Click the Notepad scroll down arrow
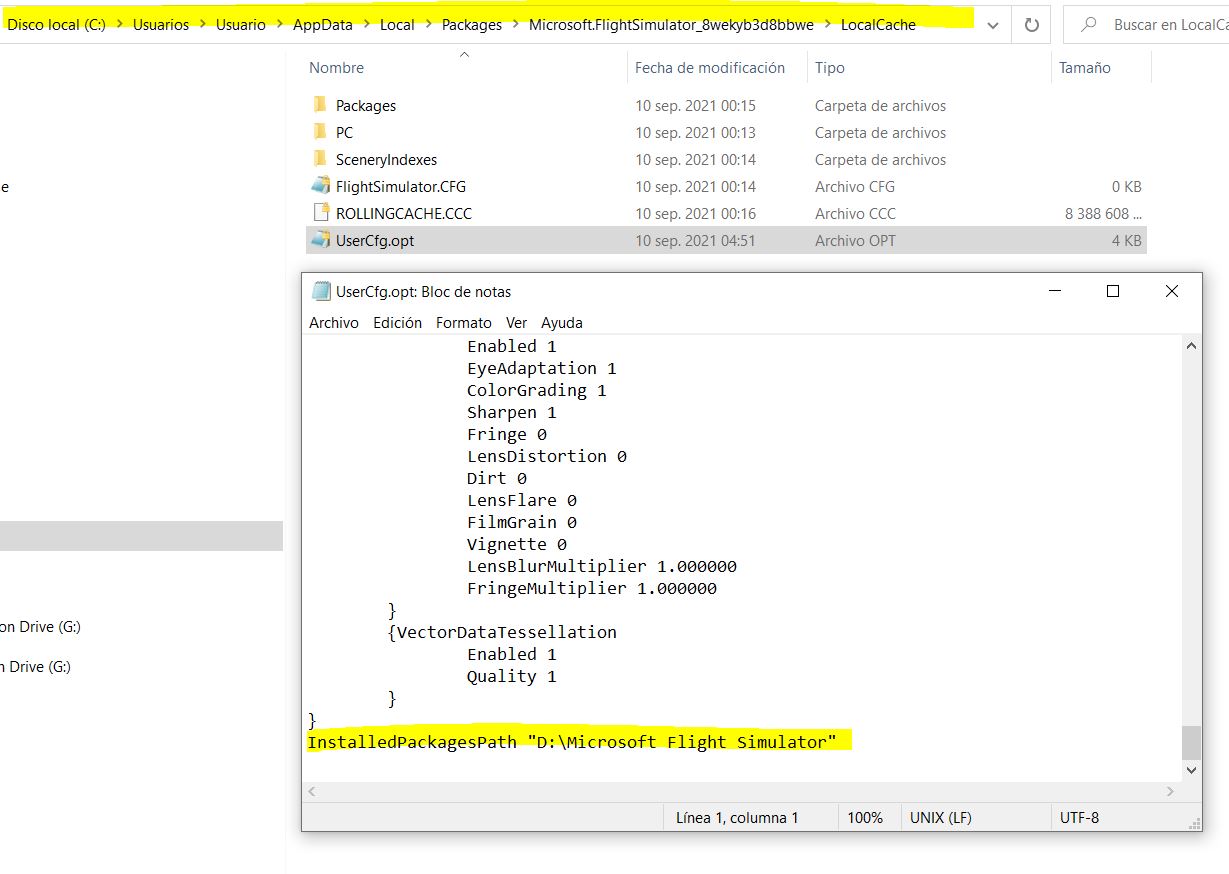 pos(1191,771)
